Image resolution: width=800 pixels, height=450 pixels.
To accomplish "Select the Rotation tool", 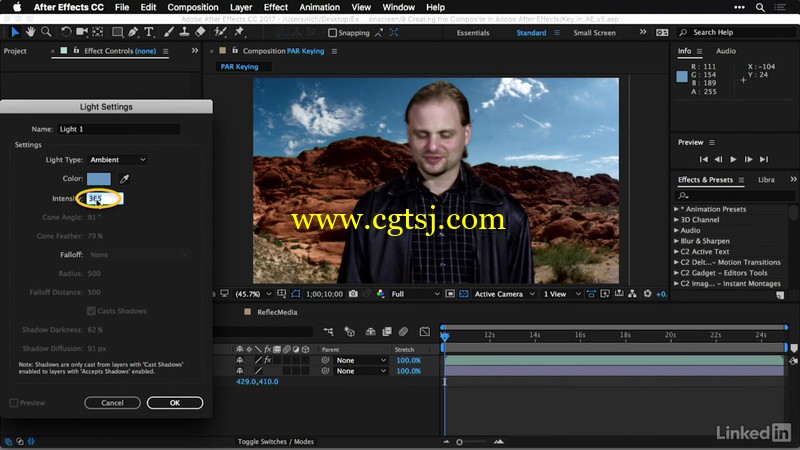I will coord(66,32).
